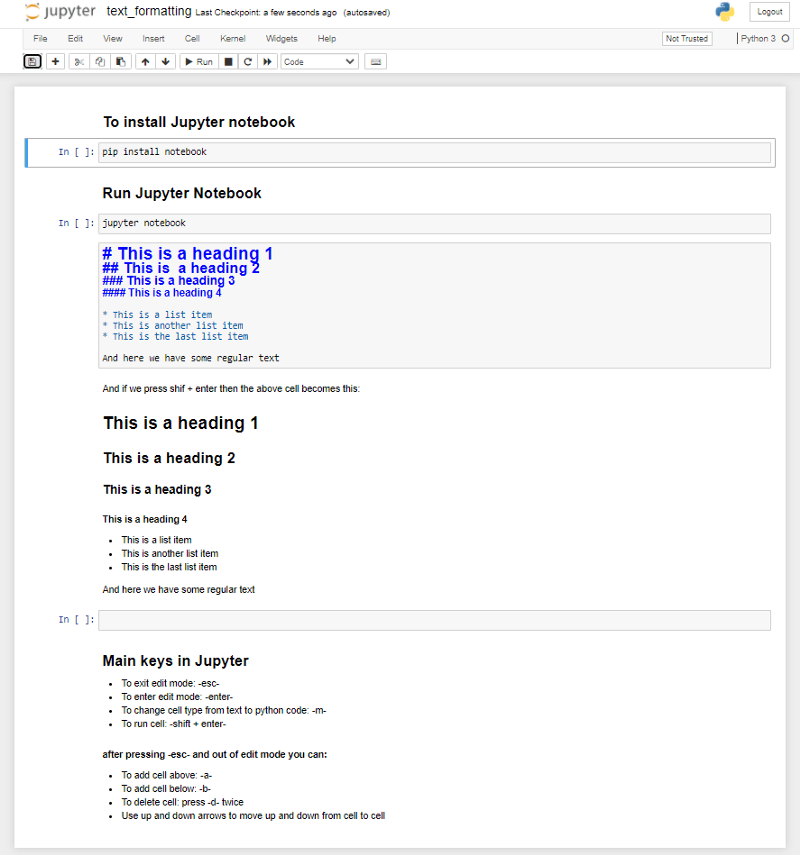Image resolution: width=800 pixels, height=855 pixels.
Task: Click 'To enter edit mode: -enter-' bullet
Action: click(177, 697)
